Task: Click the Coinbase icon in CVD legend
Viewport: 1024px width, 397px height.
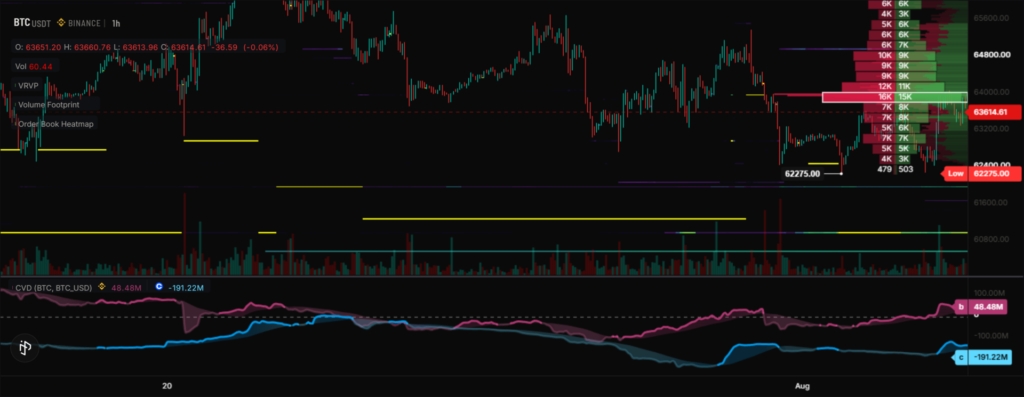Action: pos(160,287)
